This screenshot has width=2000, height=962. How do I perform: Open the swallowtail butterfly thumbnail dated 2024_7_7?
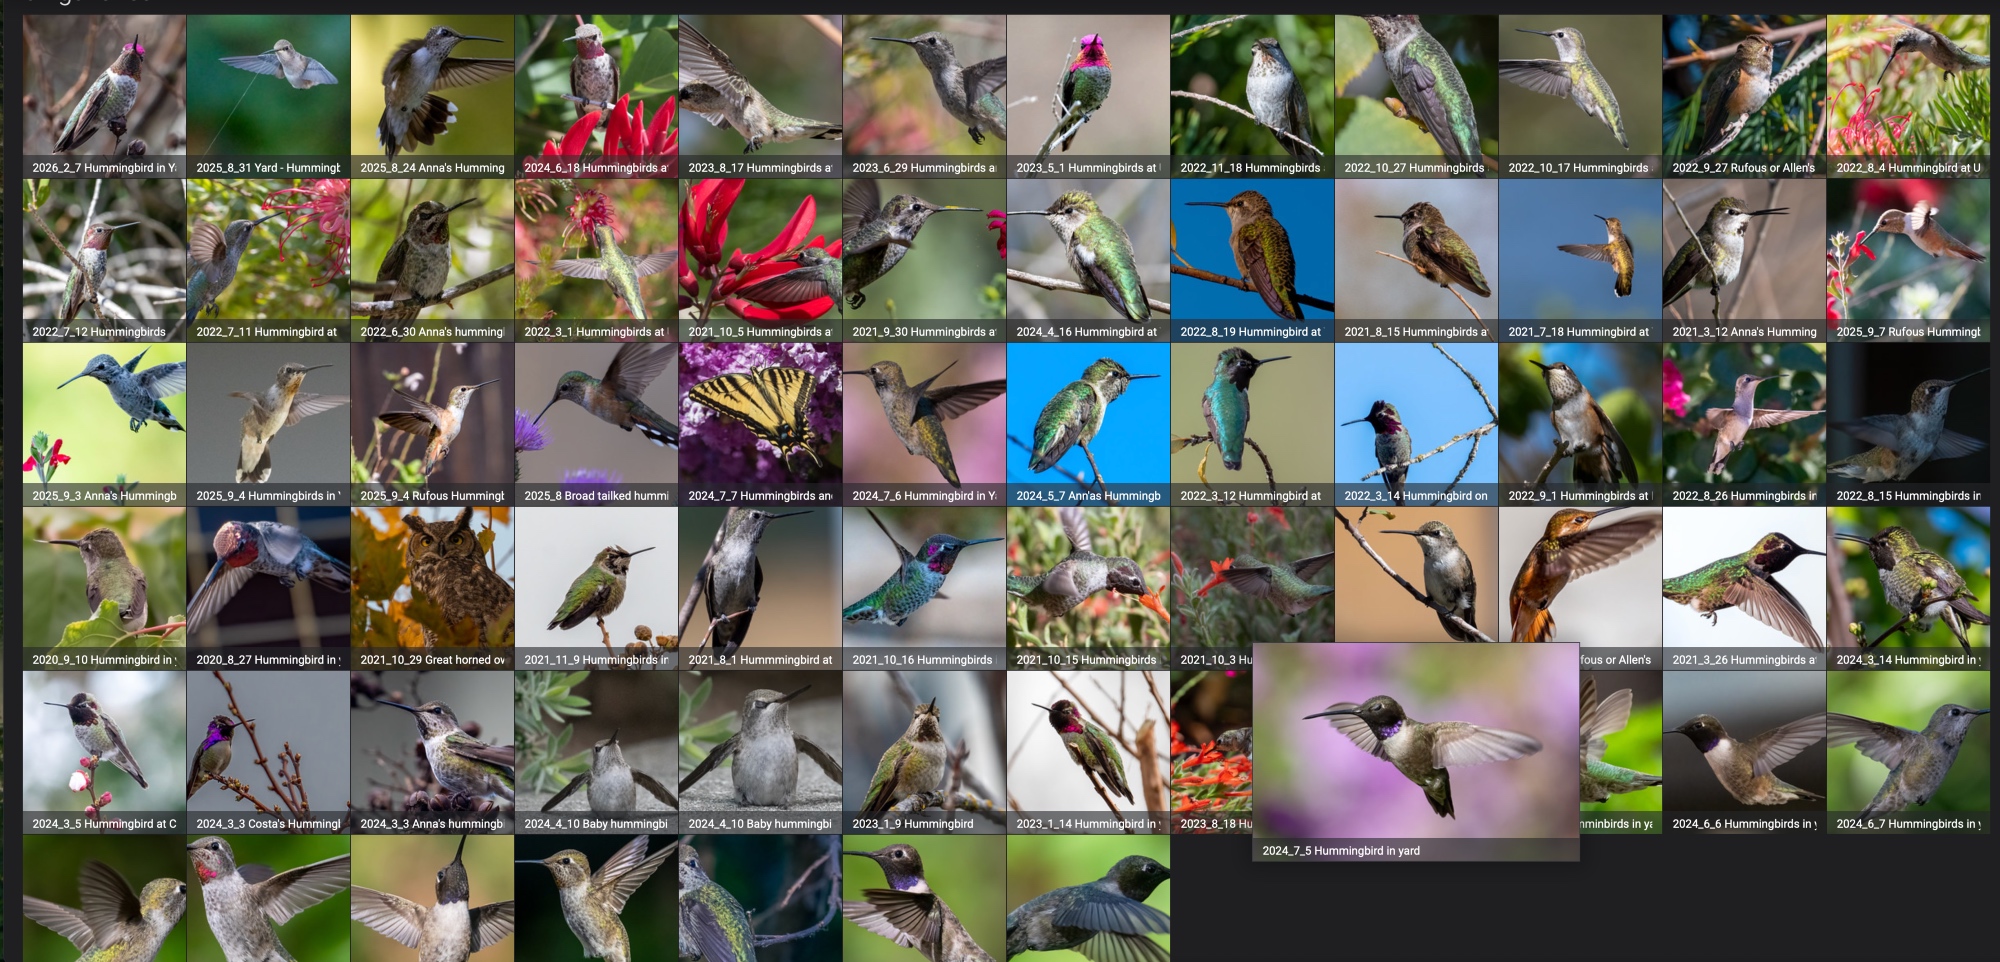pos(760,415)
